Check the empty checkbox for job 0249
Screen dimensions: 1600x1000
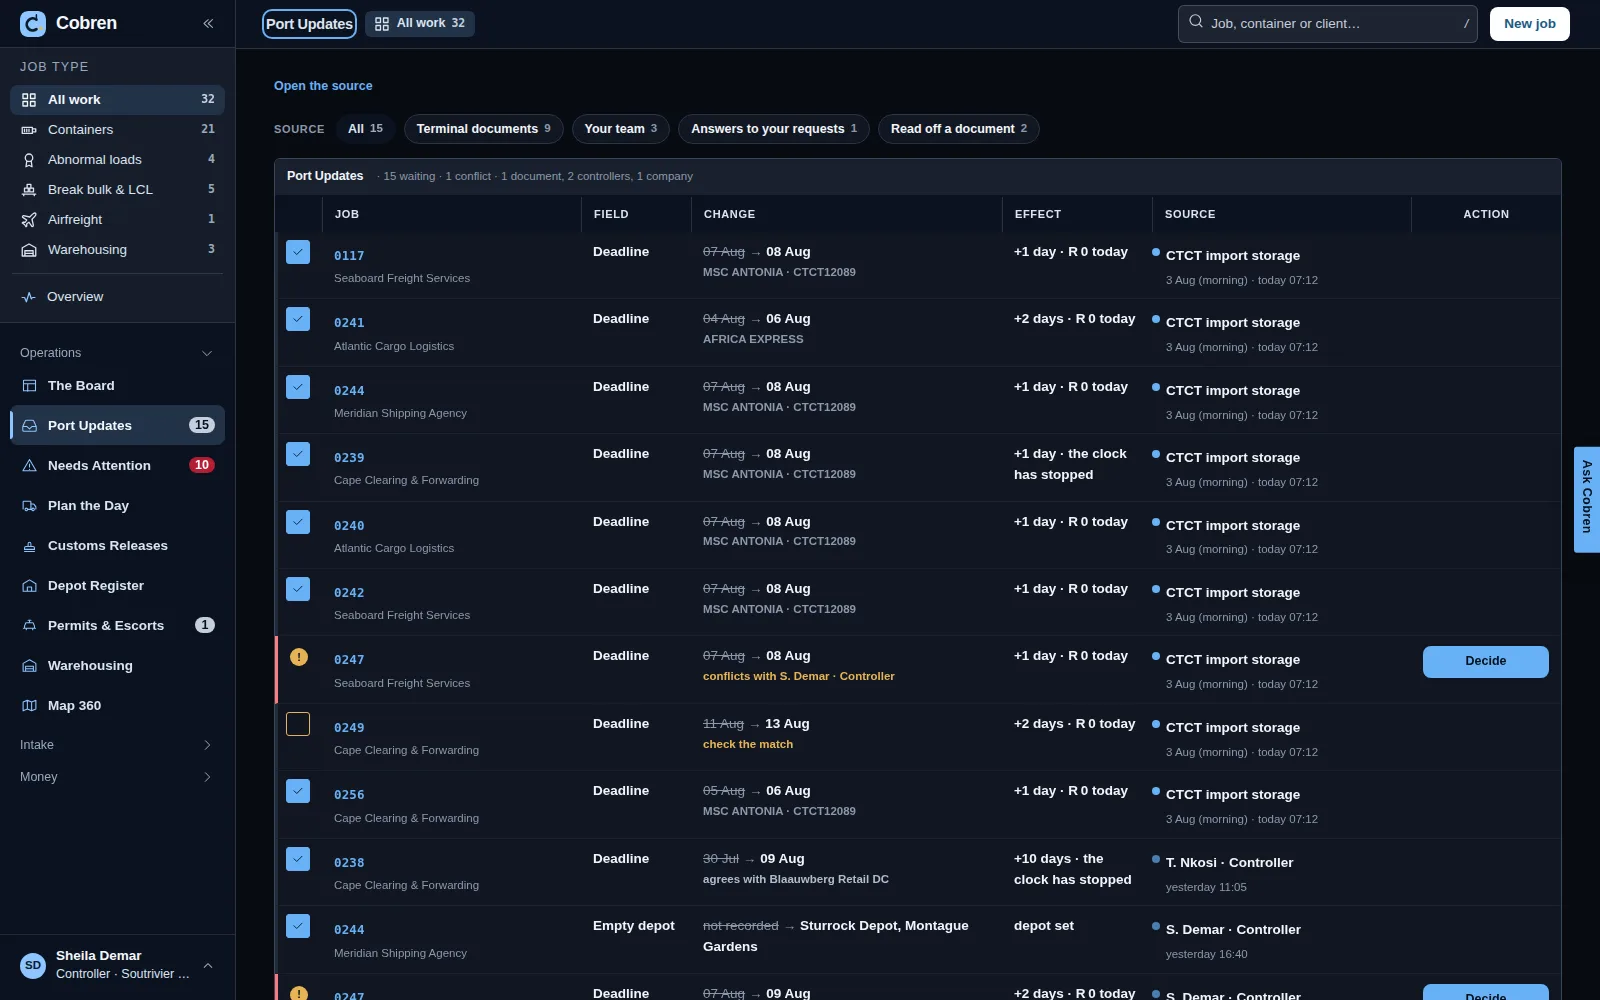[x=298, y=724]
